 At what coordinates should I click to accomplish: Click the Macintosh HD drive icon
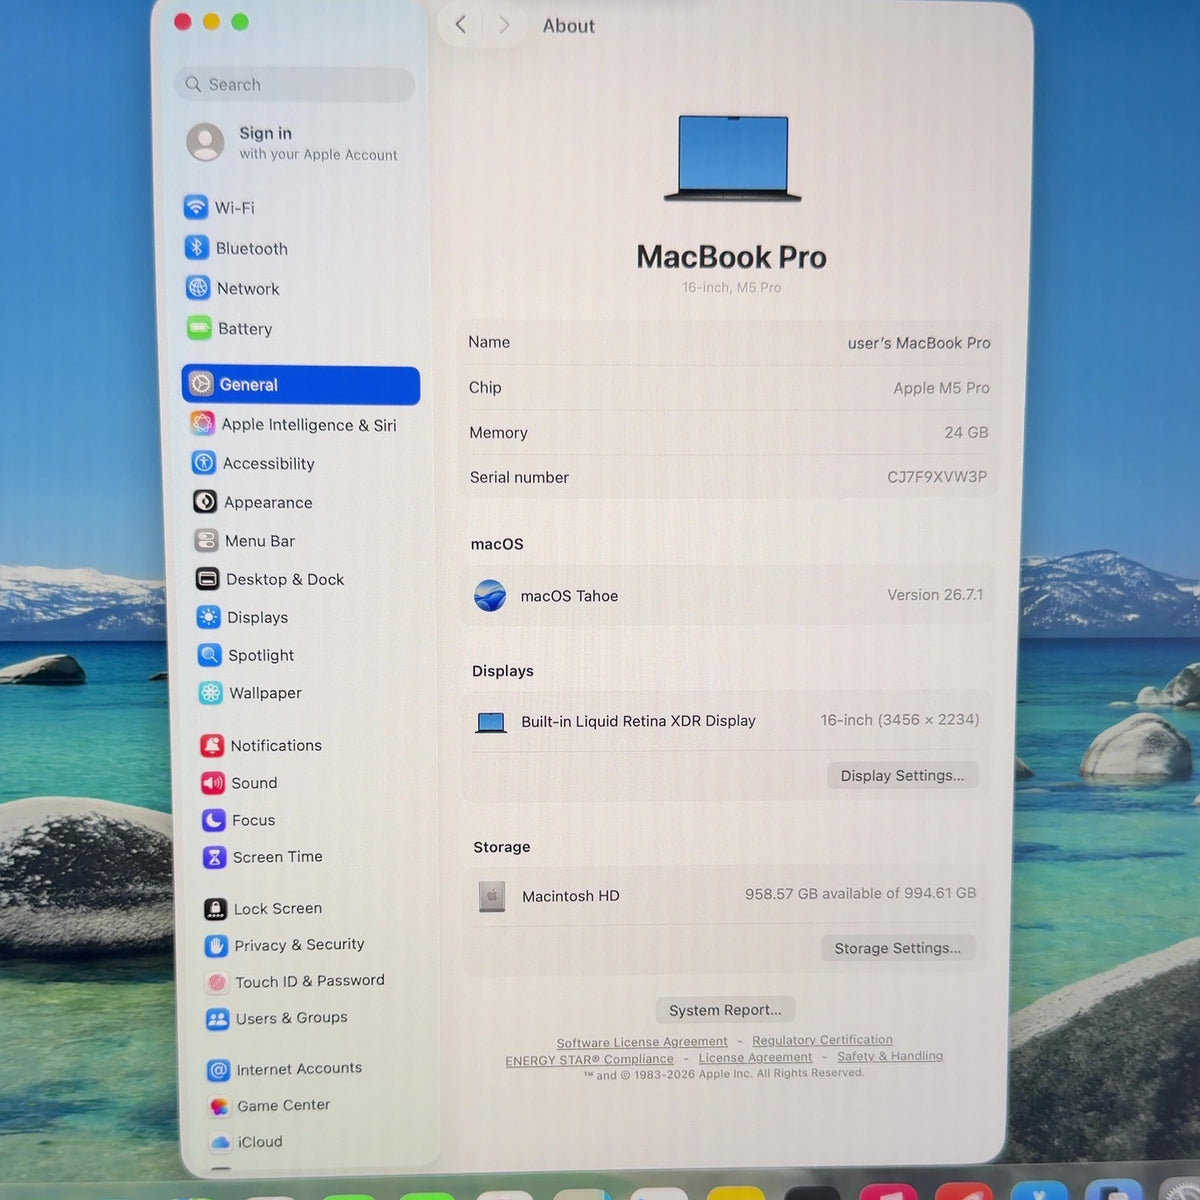[x=492, y=896]
